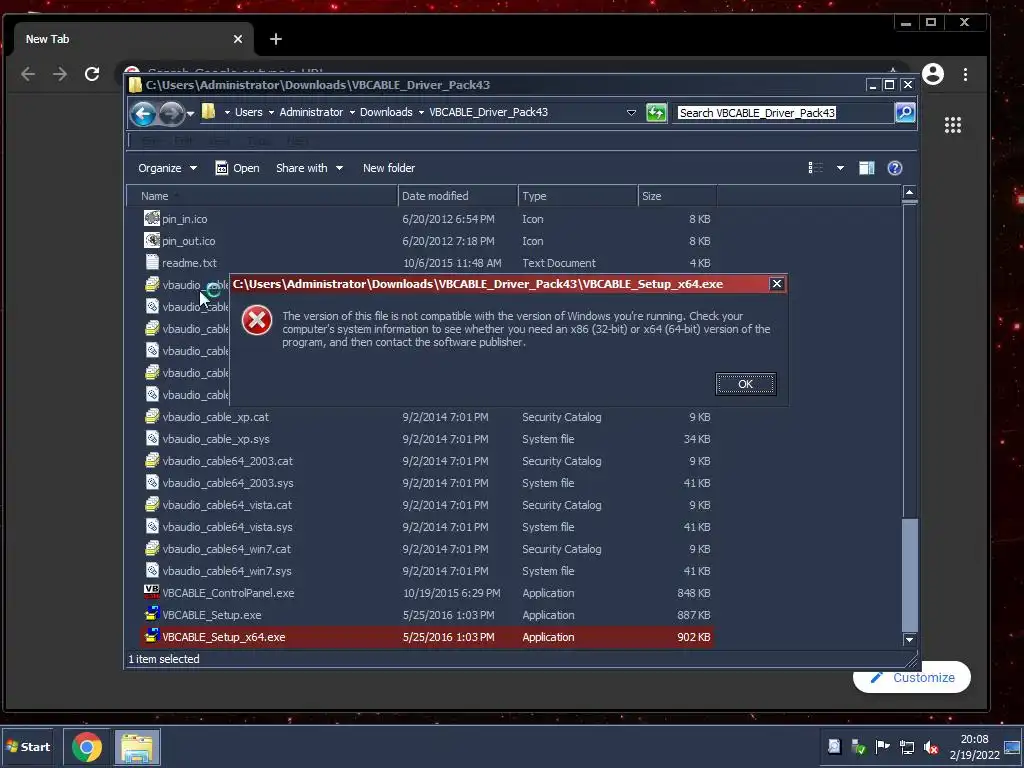Open Chrome three-dot menu

[965, 74]
